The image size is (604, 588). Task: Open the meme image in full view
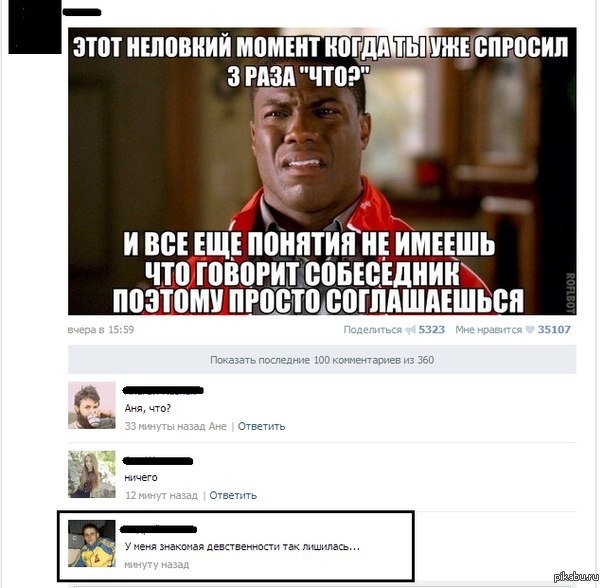(x=322, y=171)
